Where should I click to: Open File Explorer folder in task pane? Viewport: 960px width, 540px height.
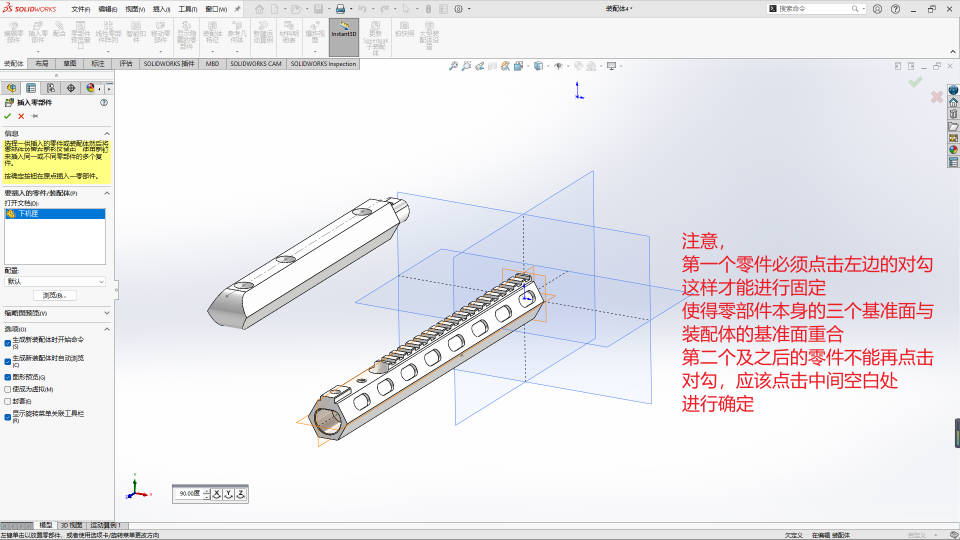pyautogui.click(x=953, y=126)
